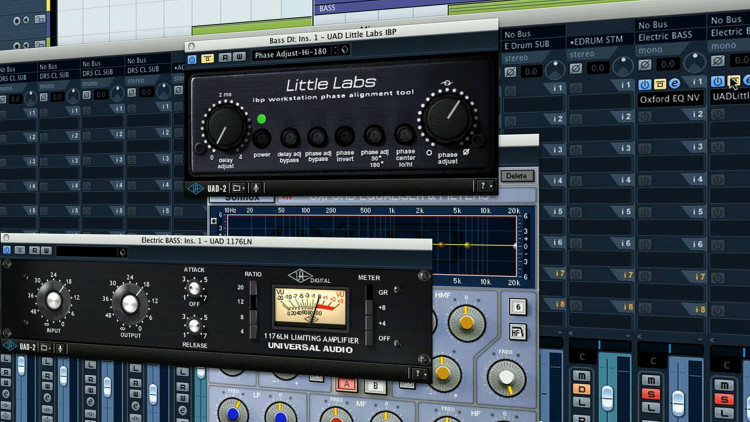750x422 pixels.
Task: Click the Oxford EQ band 6 button
Action: point(518,306)
